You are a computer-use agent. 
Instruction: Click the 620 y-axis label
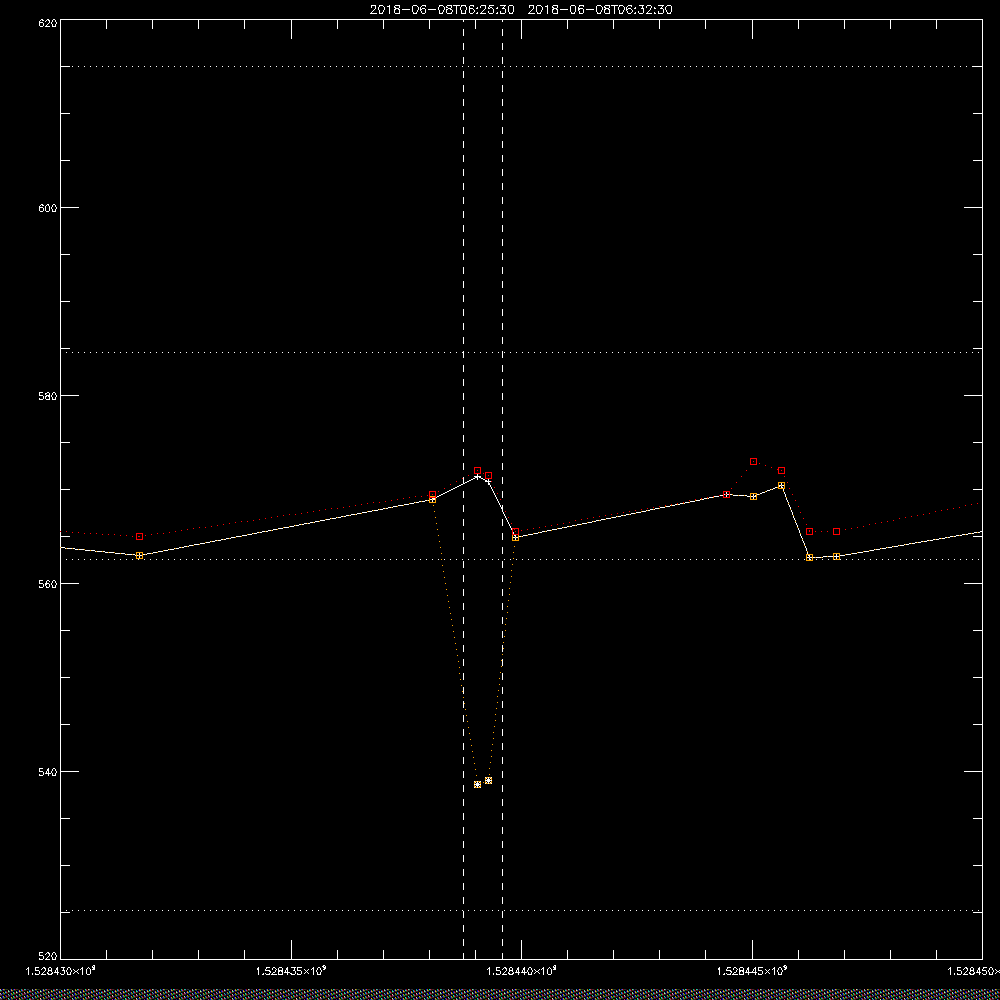(49, 23)
